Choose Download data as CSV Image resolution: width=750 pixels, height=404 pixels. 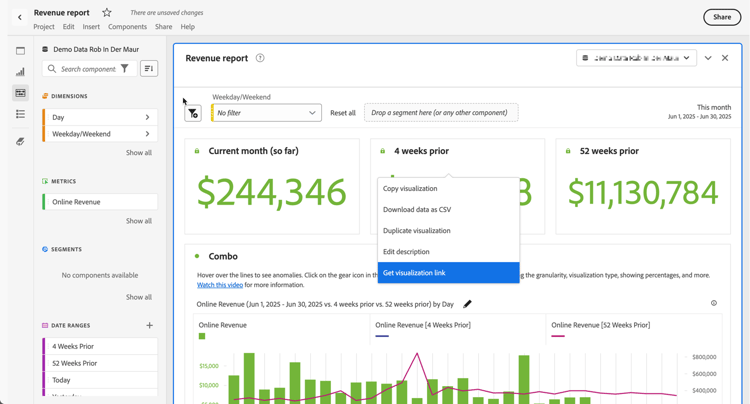click(417, 210)
